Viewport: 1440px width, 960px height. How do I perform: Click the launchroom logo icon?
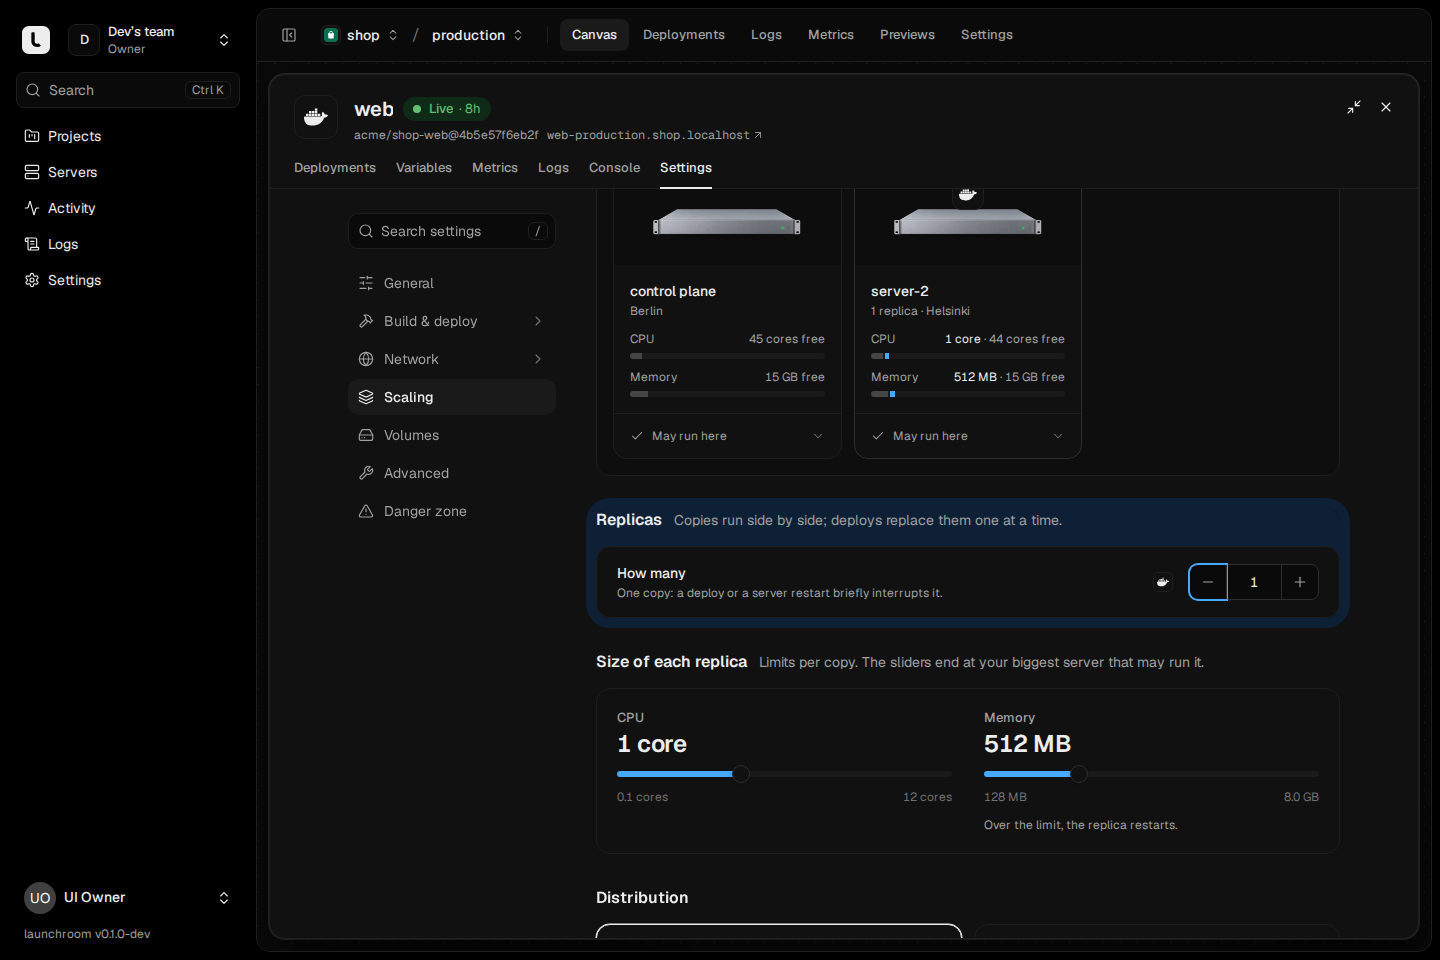click(36, 40)
